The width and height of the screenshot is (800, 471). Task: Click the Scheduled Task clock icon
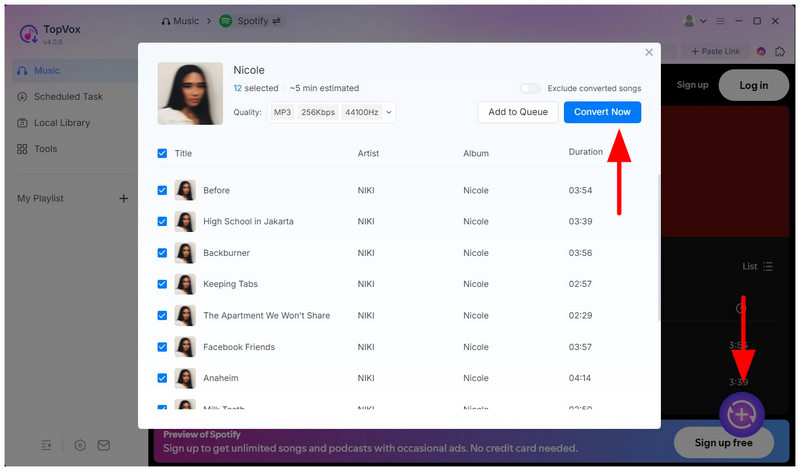tap(22, 96)
